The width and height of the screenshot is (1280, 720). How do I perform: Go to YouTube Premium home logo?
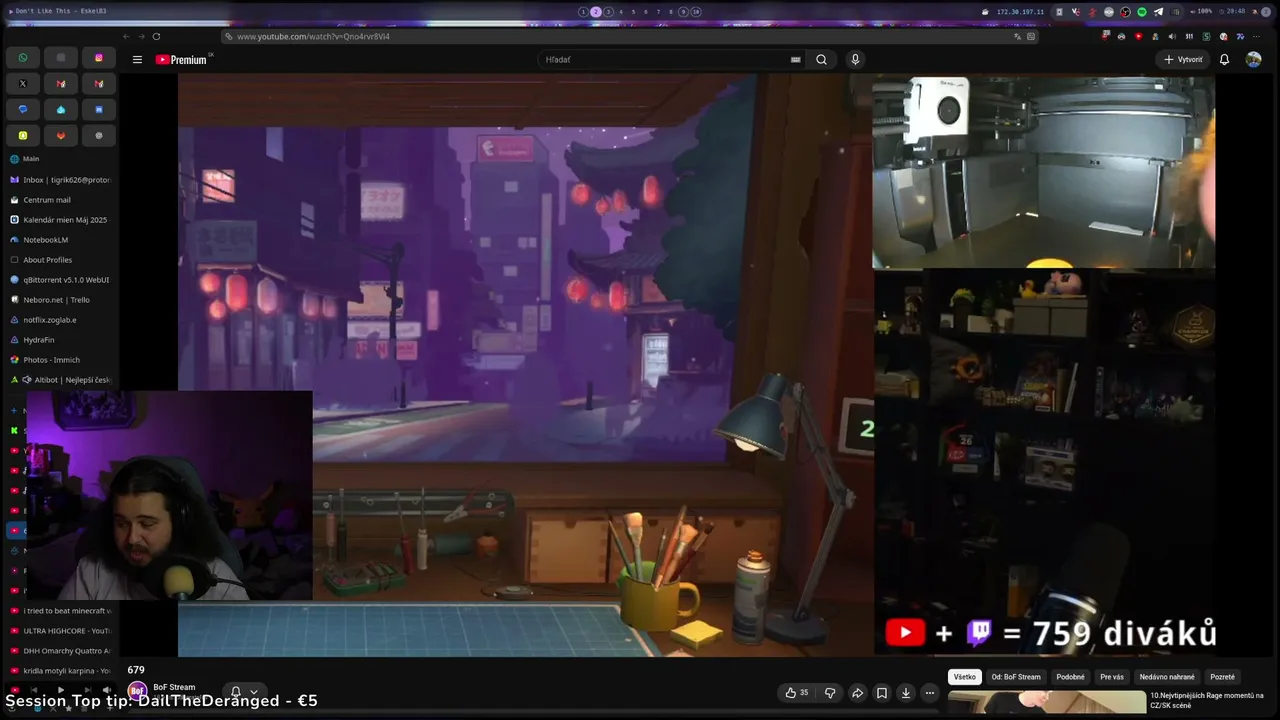pyautogui.click(x=183, y=60)
